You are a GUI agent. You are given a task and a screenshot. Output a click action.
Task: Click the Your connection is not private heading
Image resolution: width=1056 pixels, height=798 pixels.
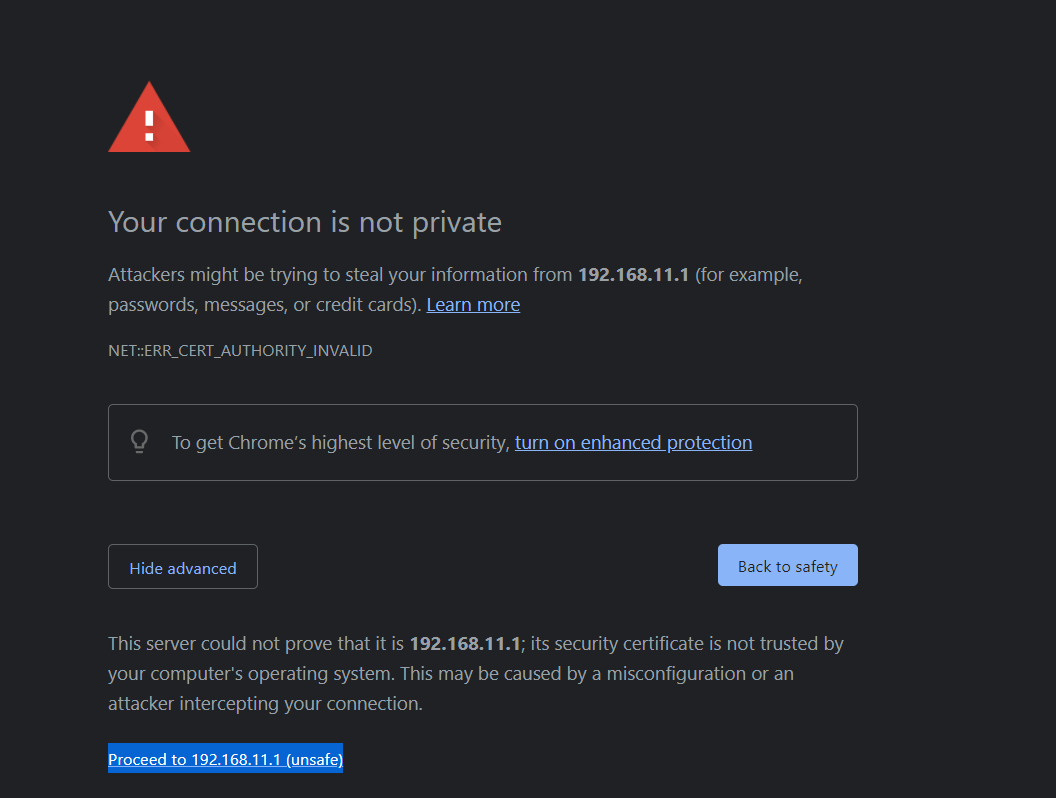pyautogui.click(x=304, y=221)
